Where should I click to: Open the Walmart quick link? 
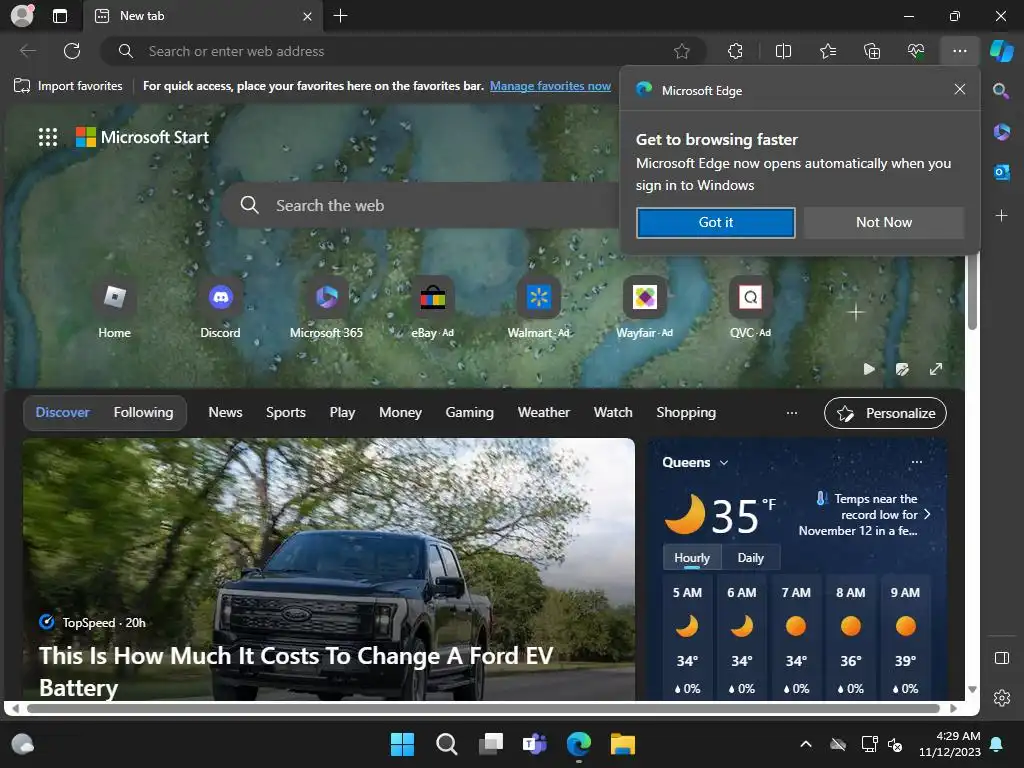(x=538, y=308)
